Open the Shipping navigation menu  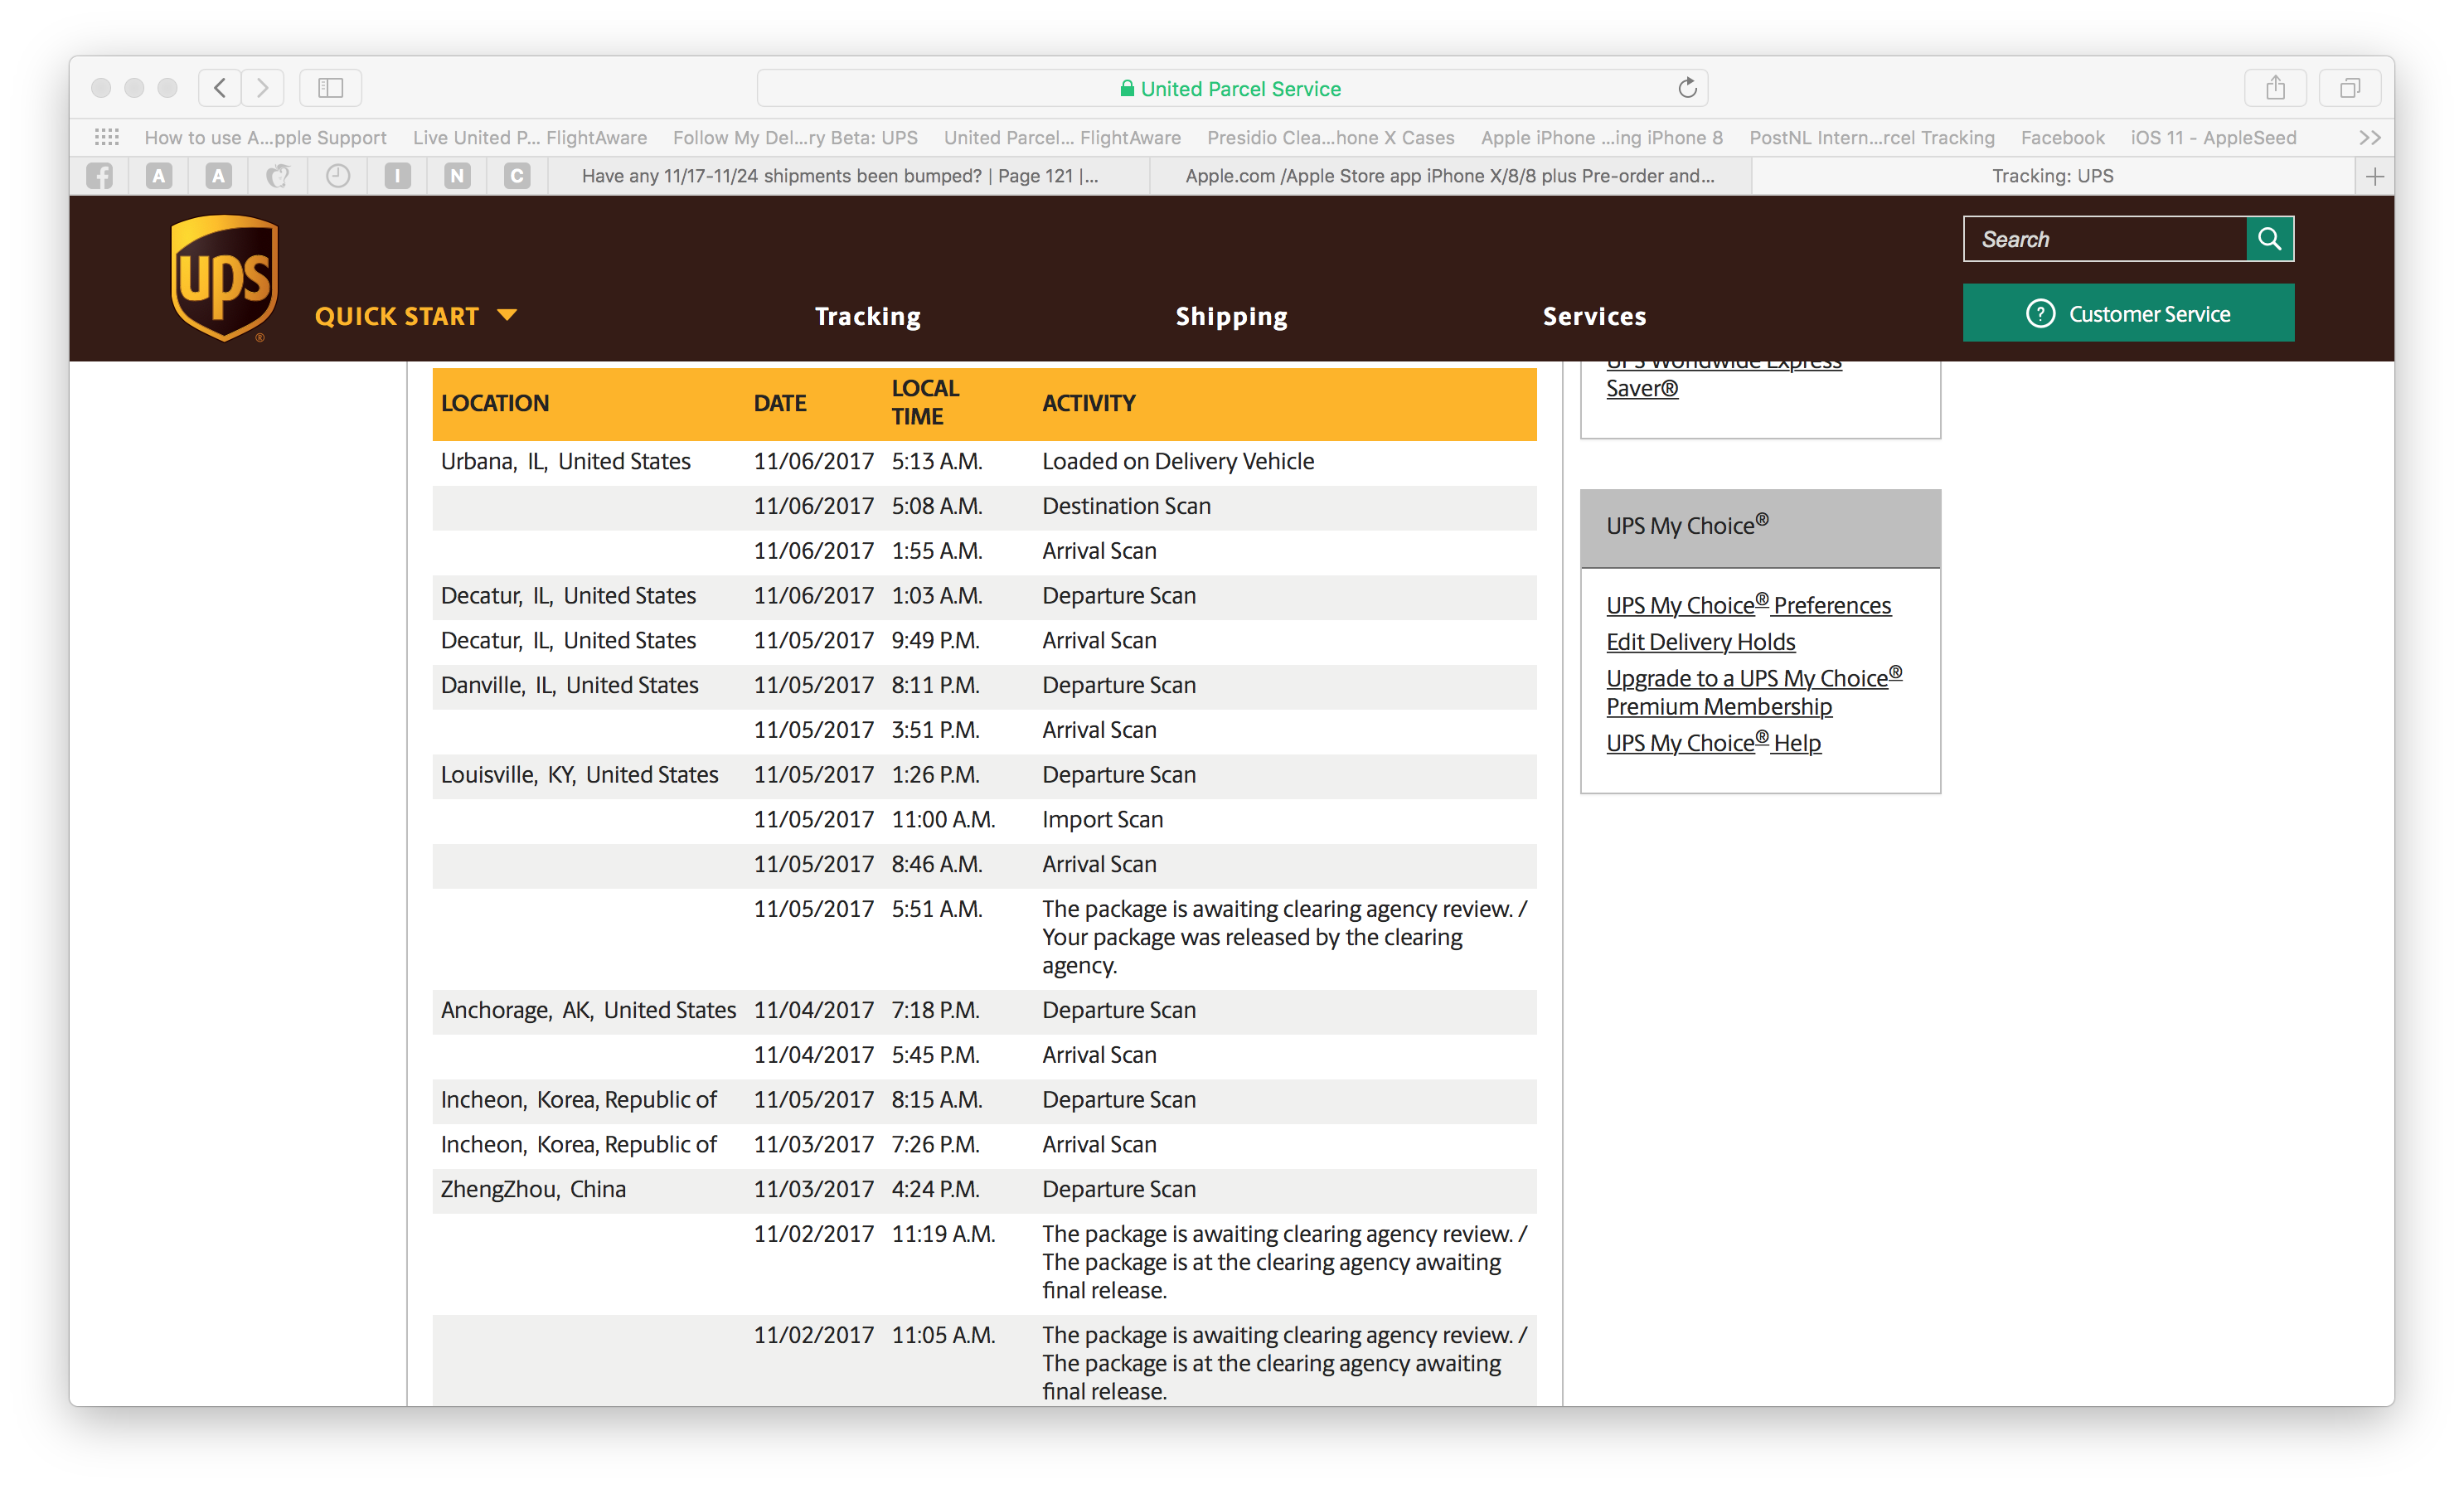[x=1231, y=316]
